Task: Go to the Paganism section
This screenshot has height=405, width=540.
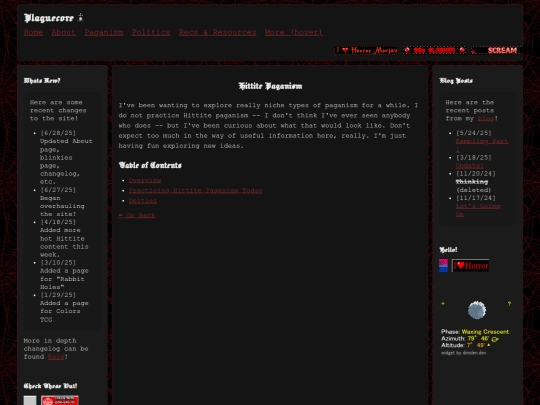Action: pos(104,32)
